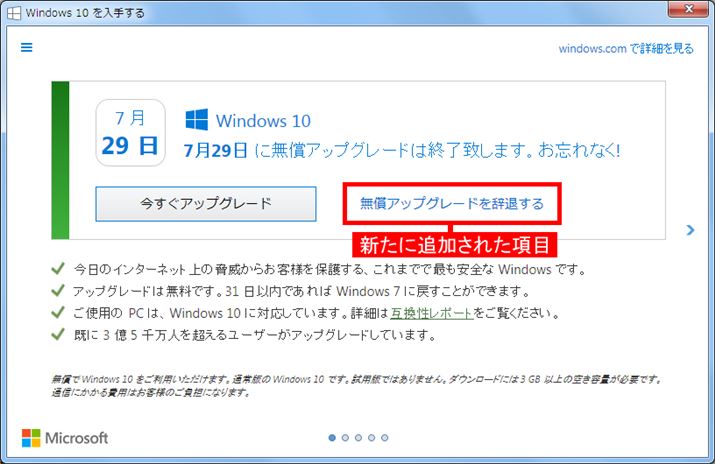This screenshot has height=464, width=715.
Task: Click the Microsoft logo at bottom
Action: click(65, 438)
